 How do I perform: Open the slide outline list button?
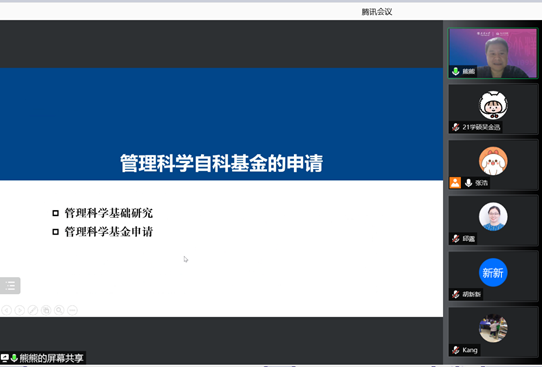pyautogui.click(x=10, y=286)
